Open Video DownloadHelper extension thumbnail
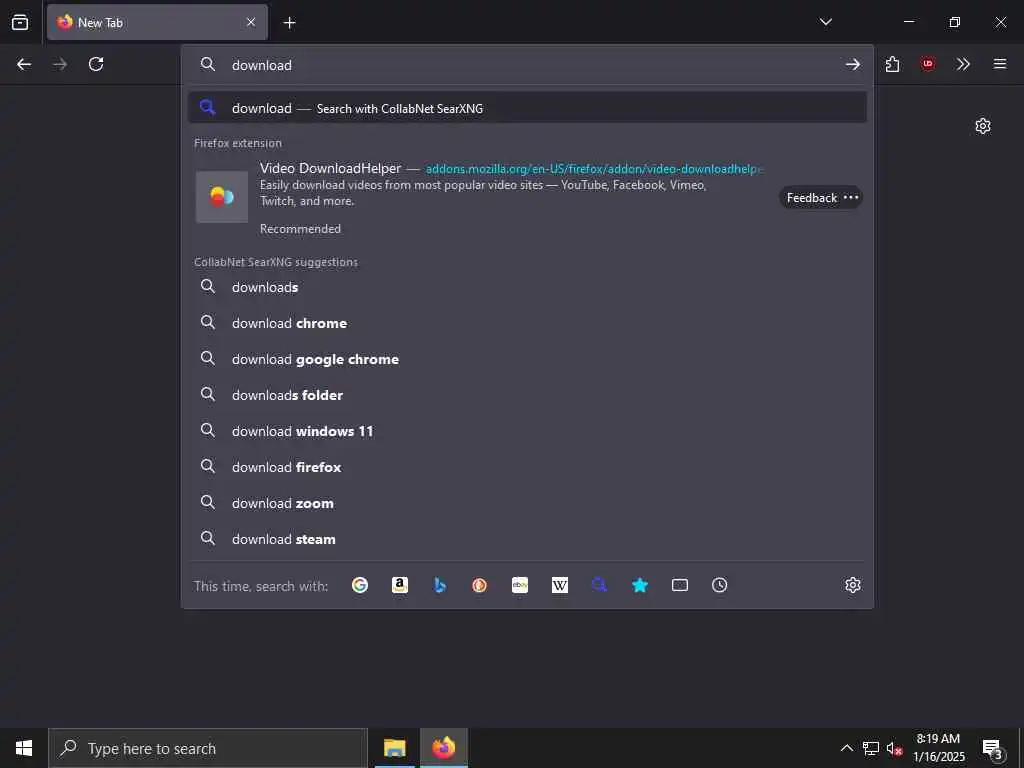The width and height of the screenshot is (1024, 768). (222, 197)
